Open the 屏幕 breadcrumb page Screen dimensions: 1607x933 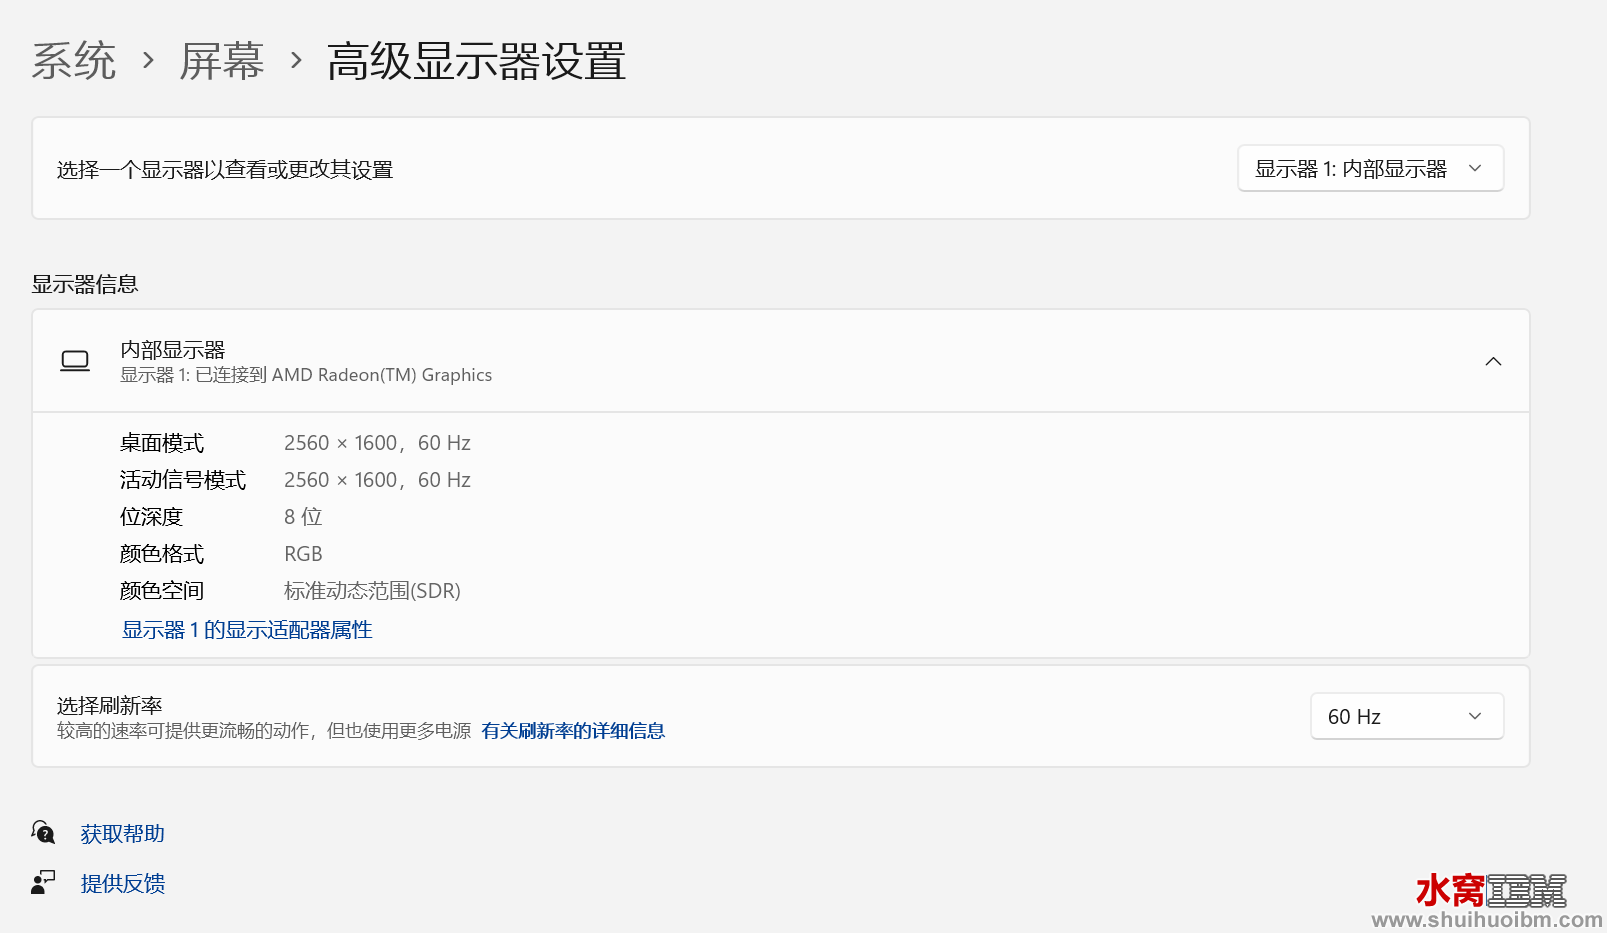221,61
